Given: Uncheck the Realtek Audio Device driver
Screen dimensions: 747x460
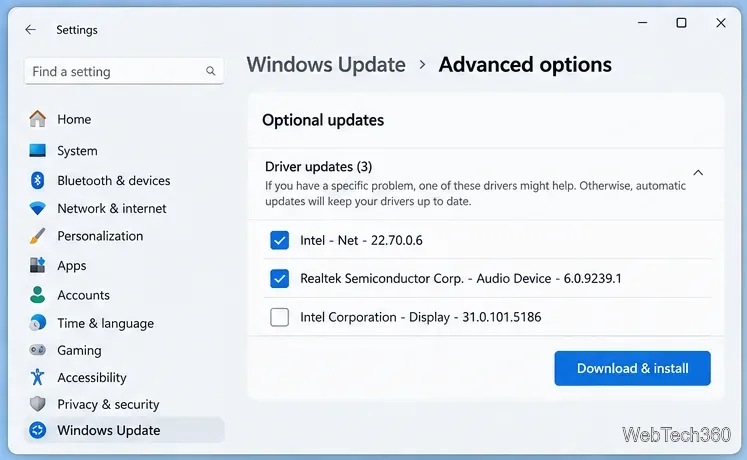Looking at the screenshot, I should point(280,279).
